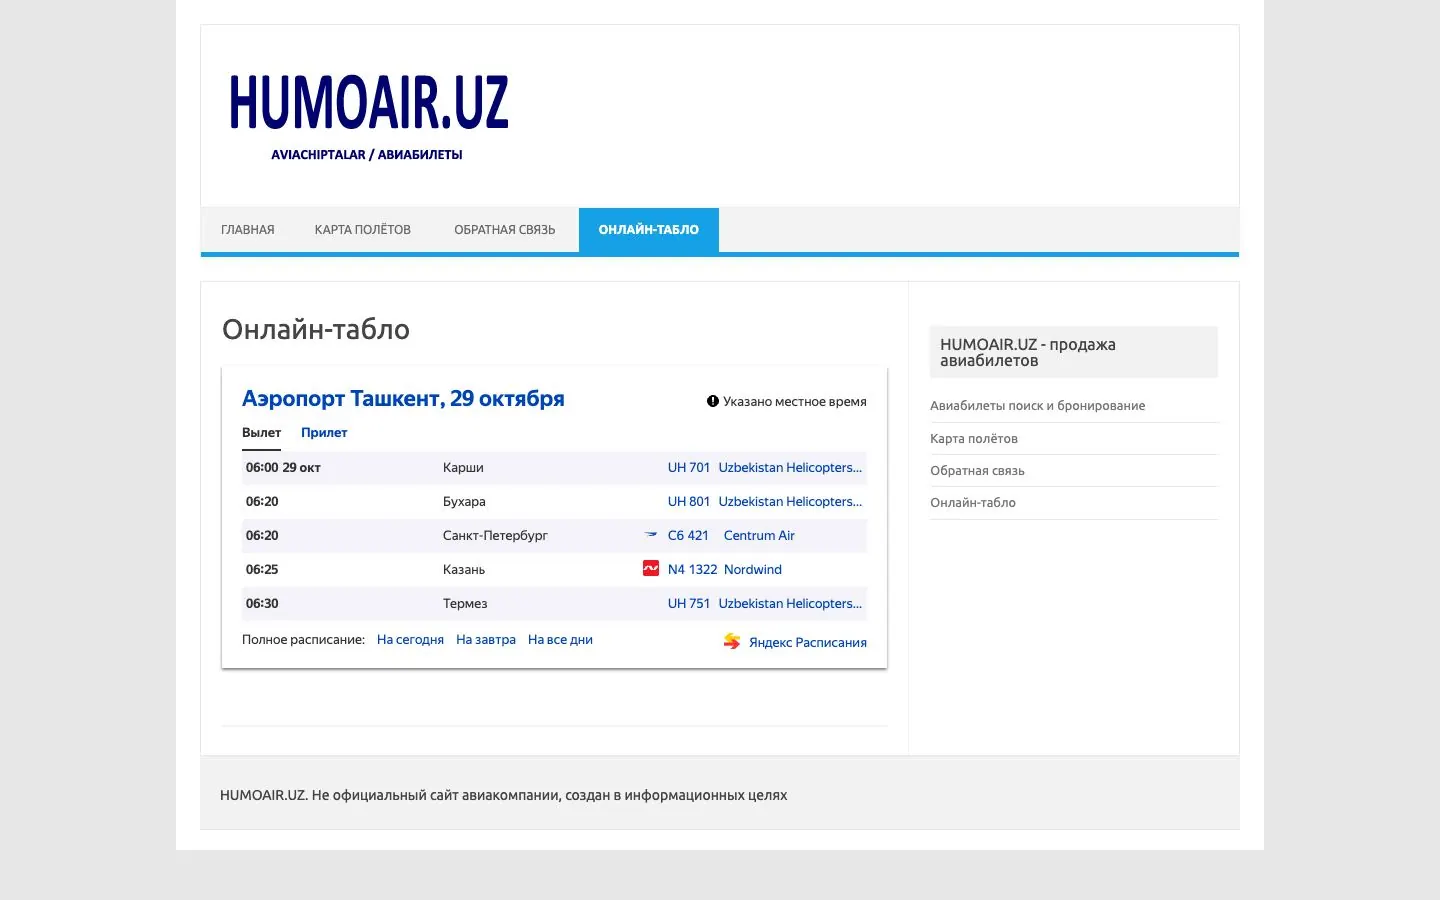This screenshot has height=900, width=1440.
Task: Open Uzbekistan Helicopters link in Термез row
Action: (x=790, y=603)
